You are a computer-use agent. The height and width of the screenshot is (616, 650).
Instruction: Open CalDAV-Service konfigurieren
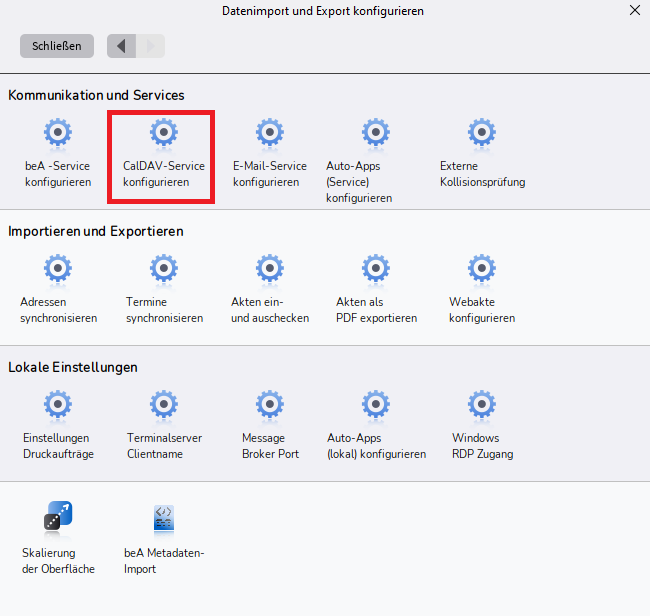coord(163,153)
